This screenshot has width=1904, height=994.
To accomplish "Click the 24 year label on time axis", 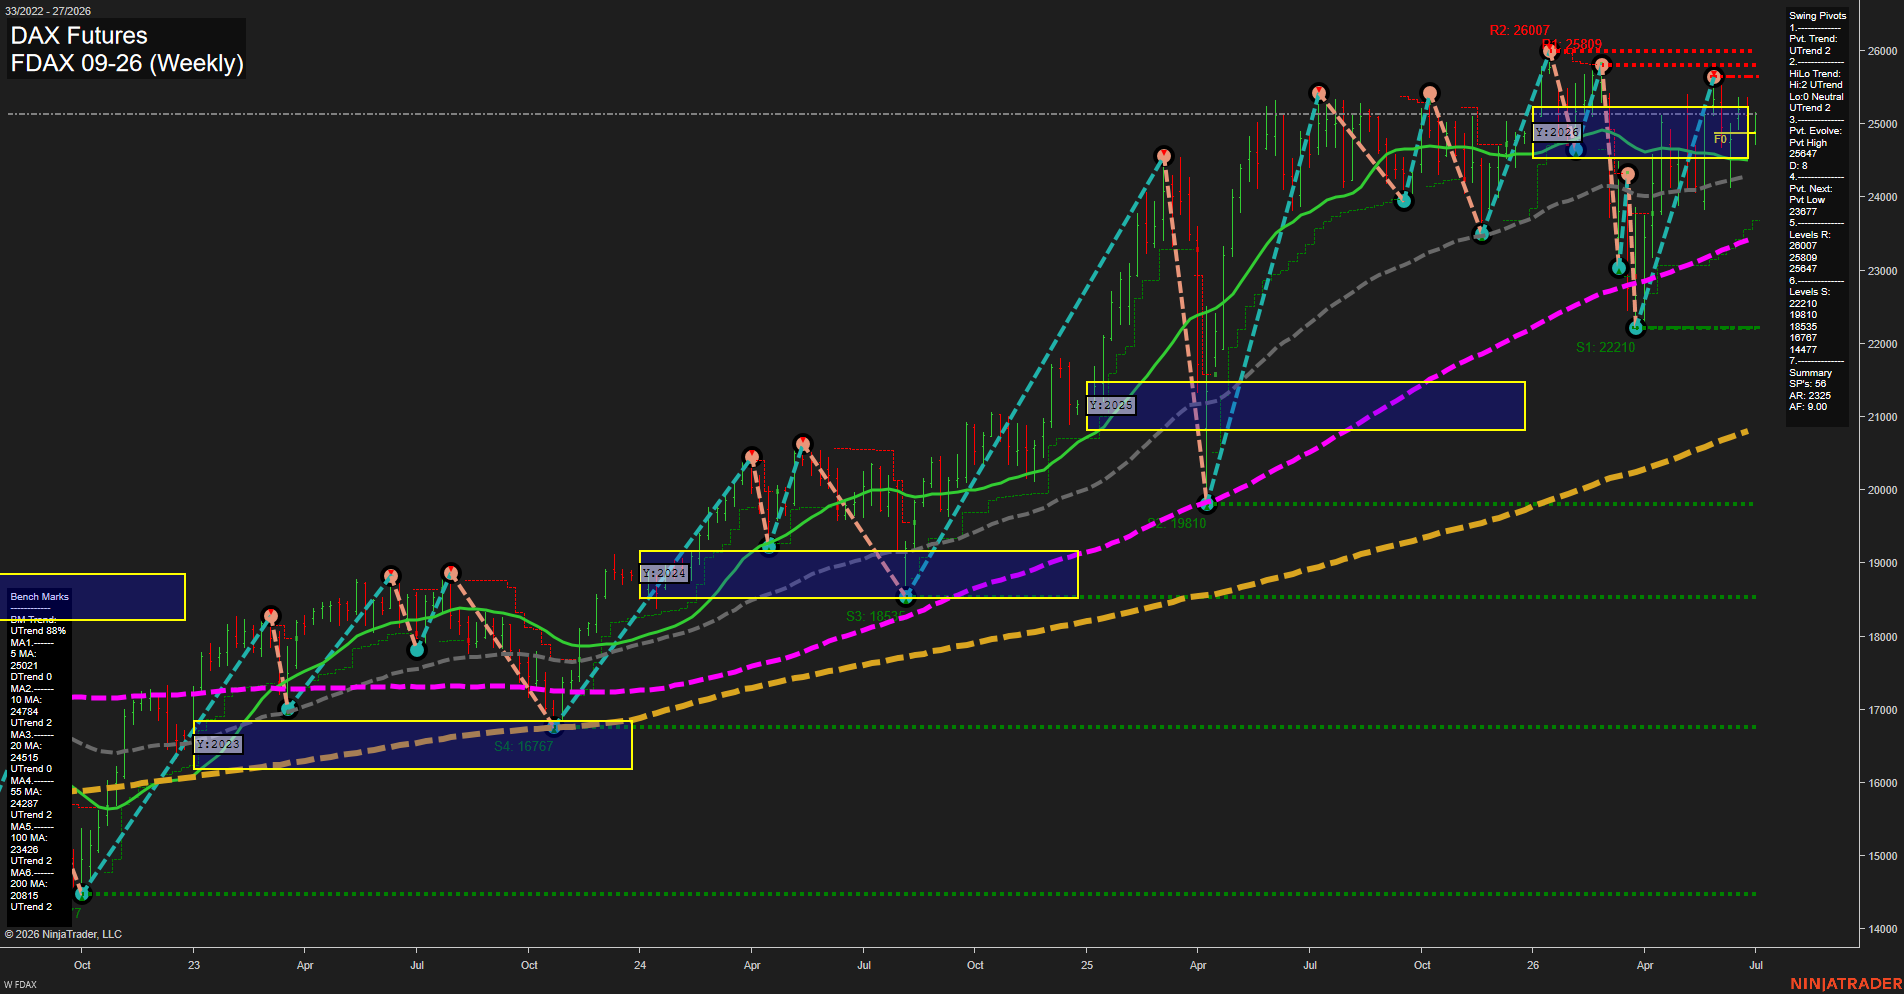I will [640, 965].
